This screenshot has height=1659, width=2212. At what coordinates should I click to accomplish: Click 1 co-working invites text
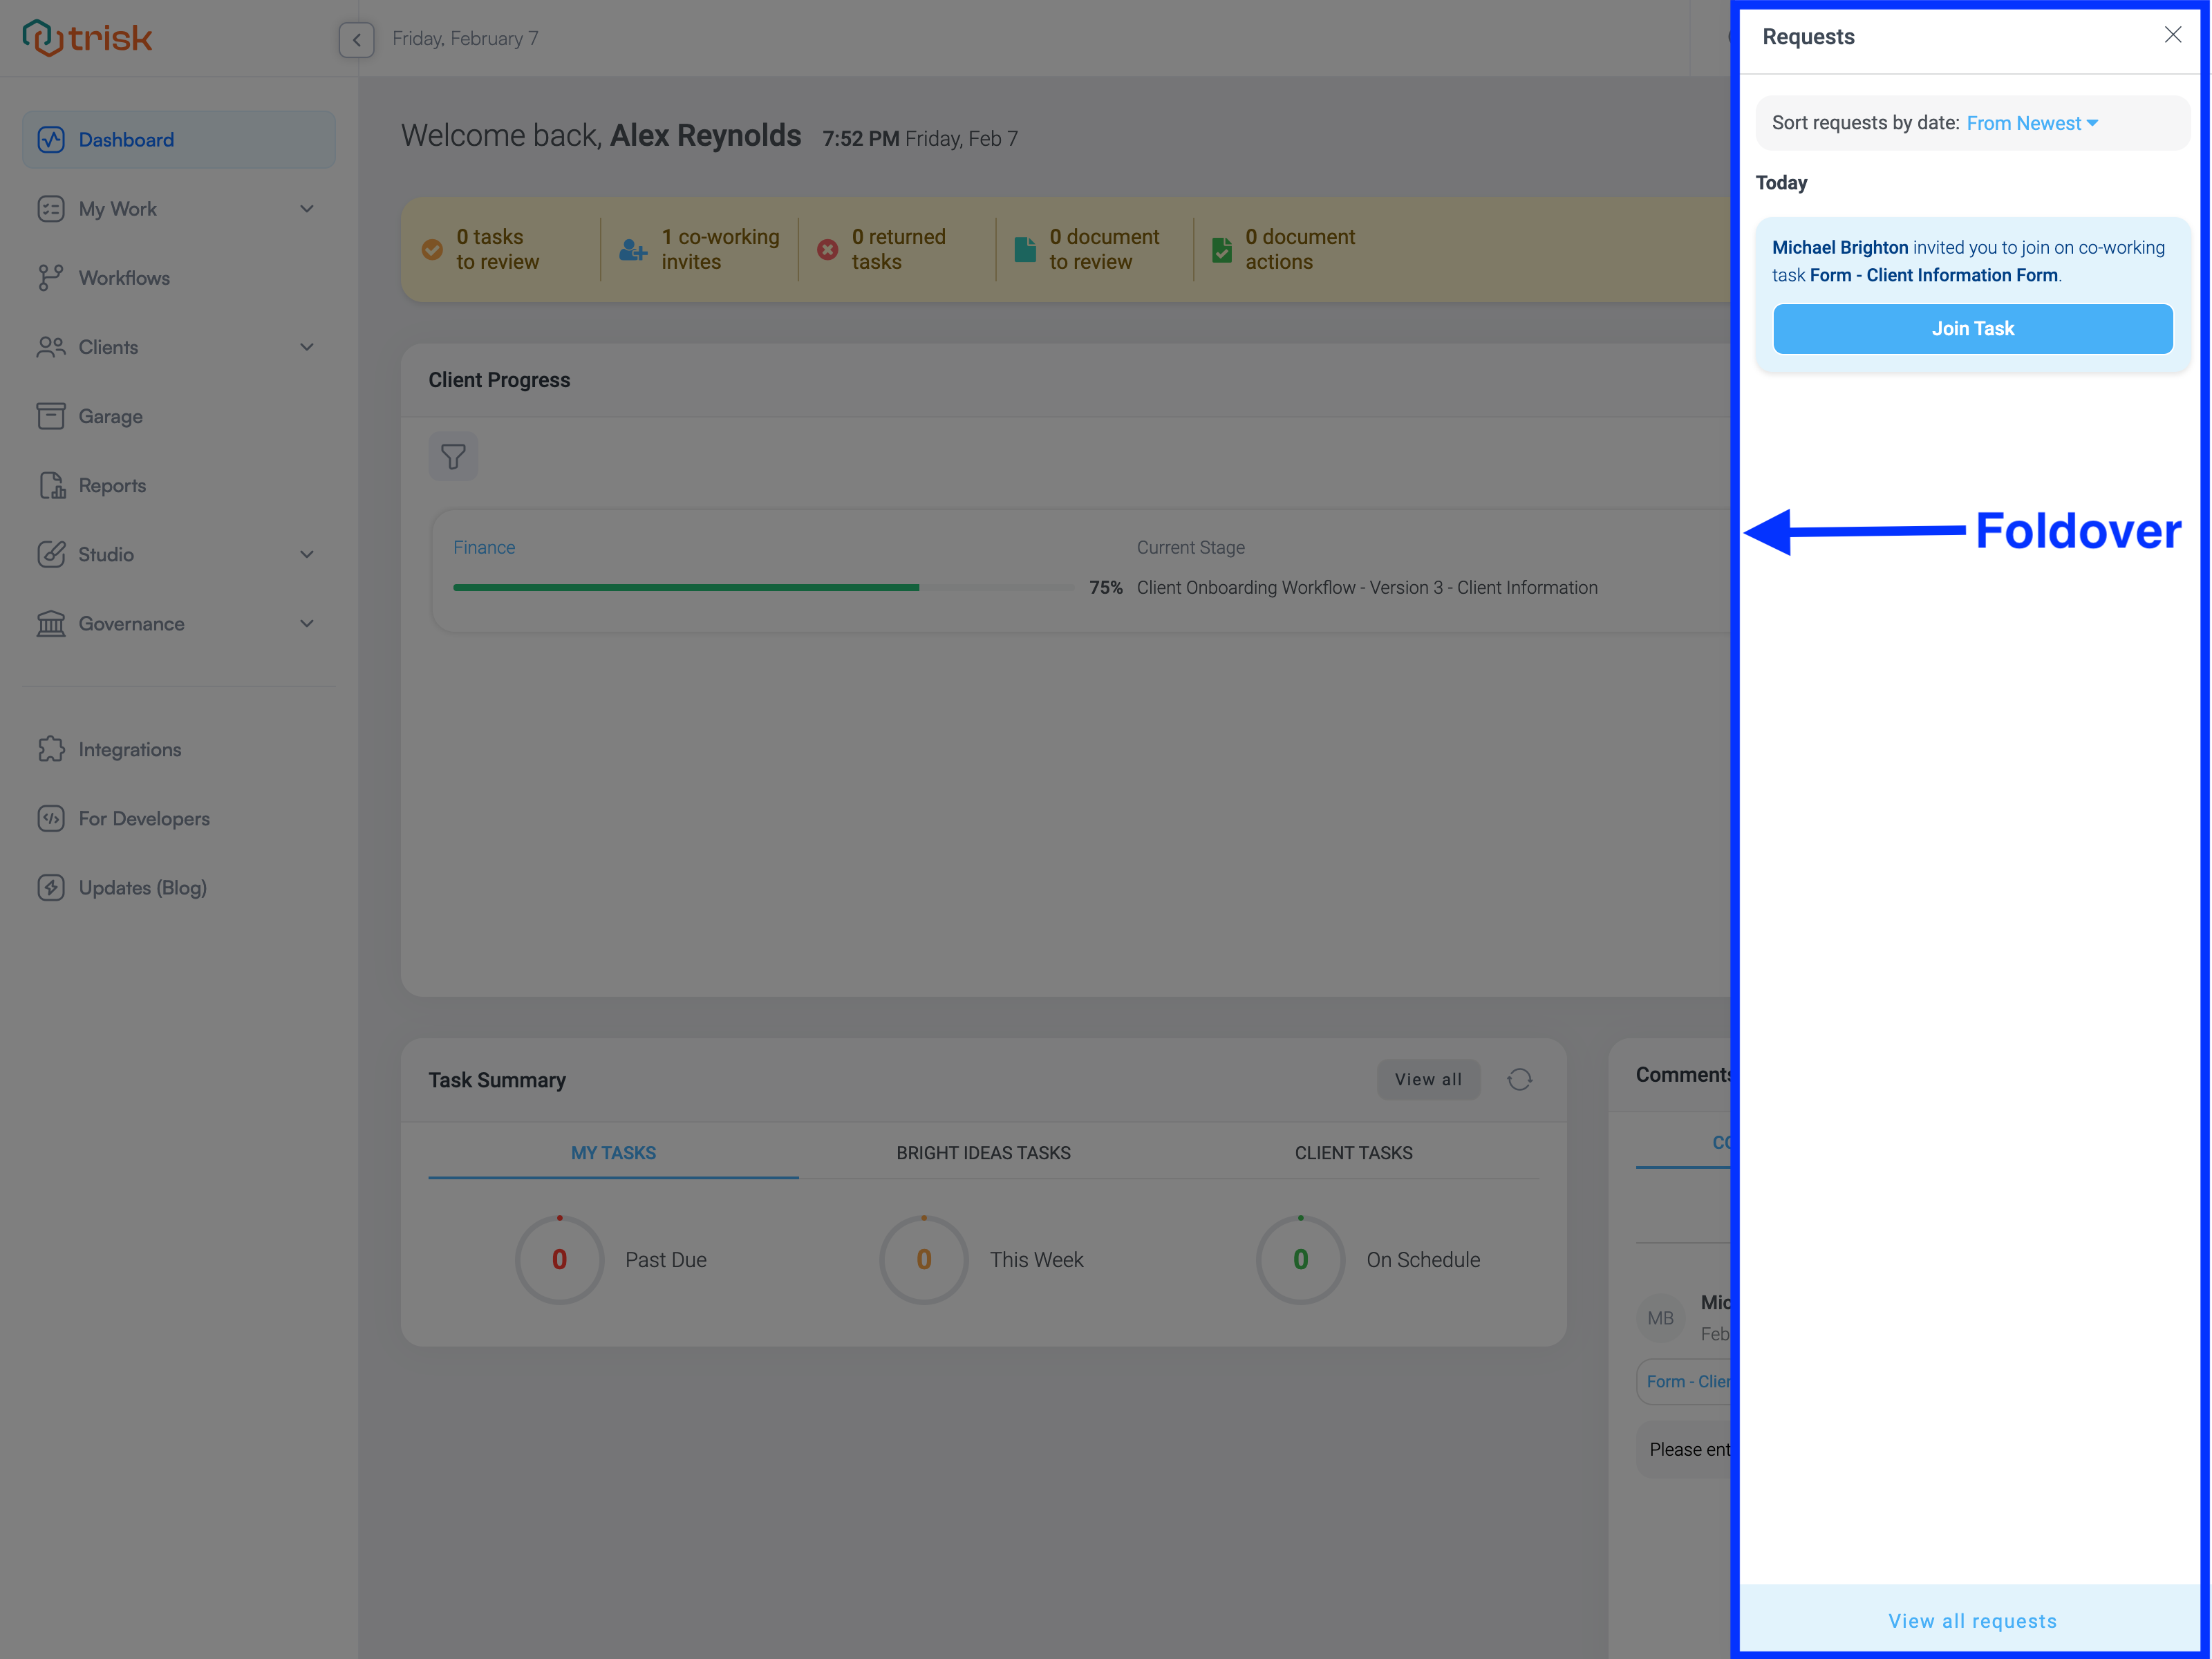[x=720, y=249]
